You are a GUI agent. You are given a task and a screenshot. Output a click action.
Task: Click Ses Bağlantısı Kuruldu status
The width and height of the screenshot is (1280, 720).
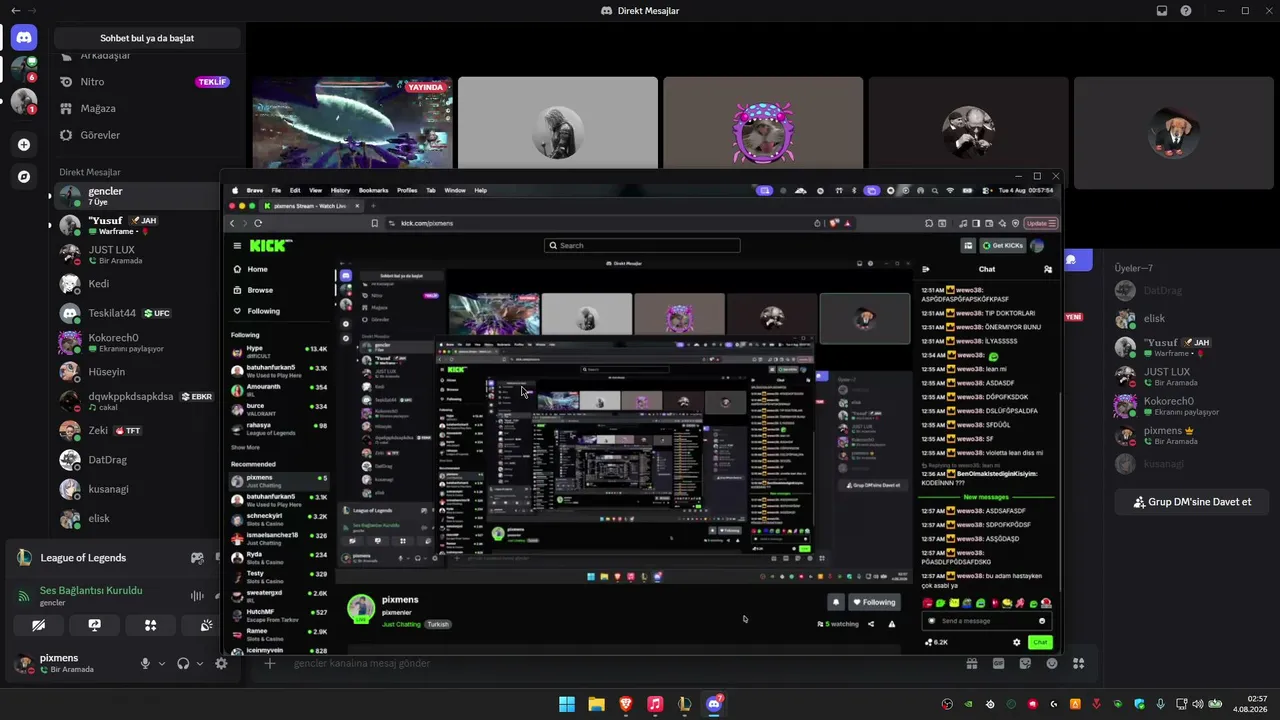[91, 590]
